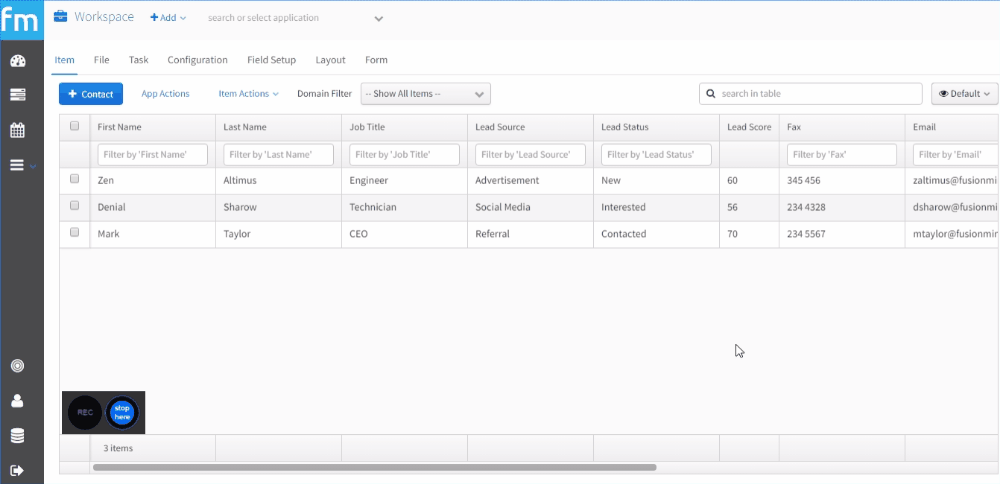
Task: Switch to the Form tab
Action: coord(376,60)
